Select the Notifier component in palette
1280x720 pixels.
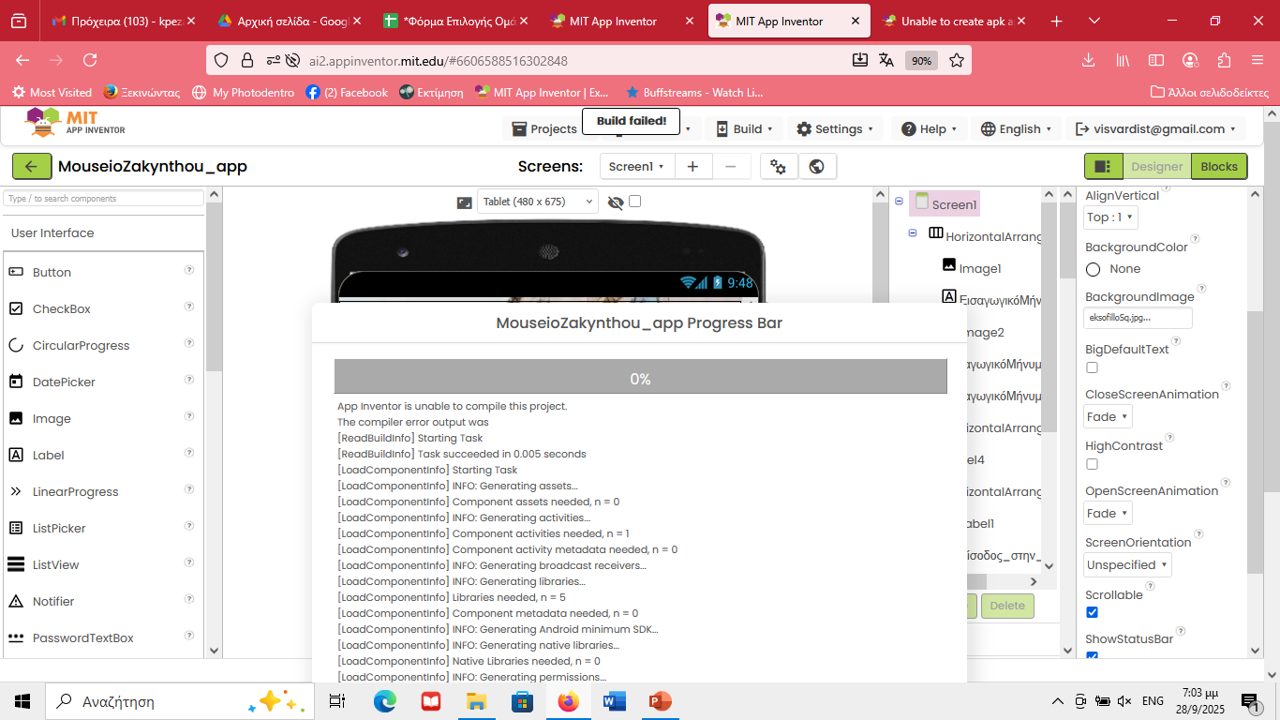click(x=53, y=601)
